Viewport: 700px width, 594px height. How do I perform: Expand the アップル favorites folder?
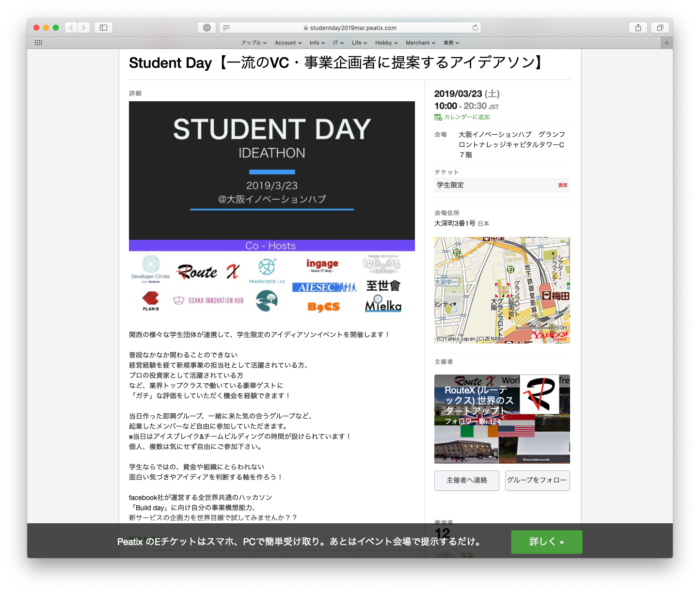(254, 43)
